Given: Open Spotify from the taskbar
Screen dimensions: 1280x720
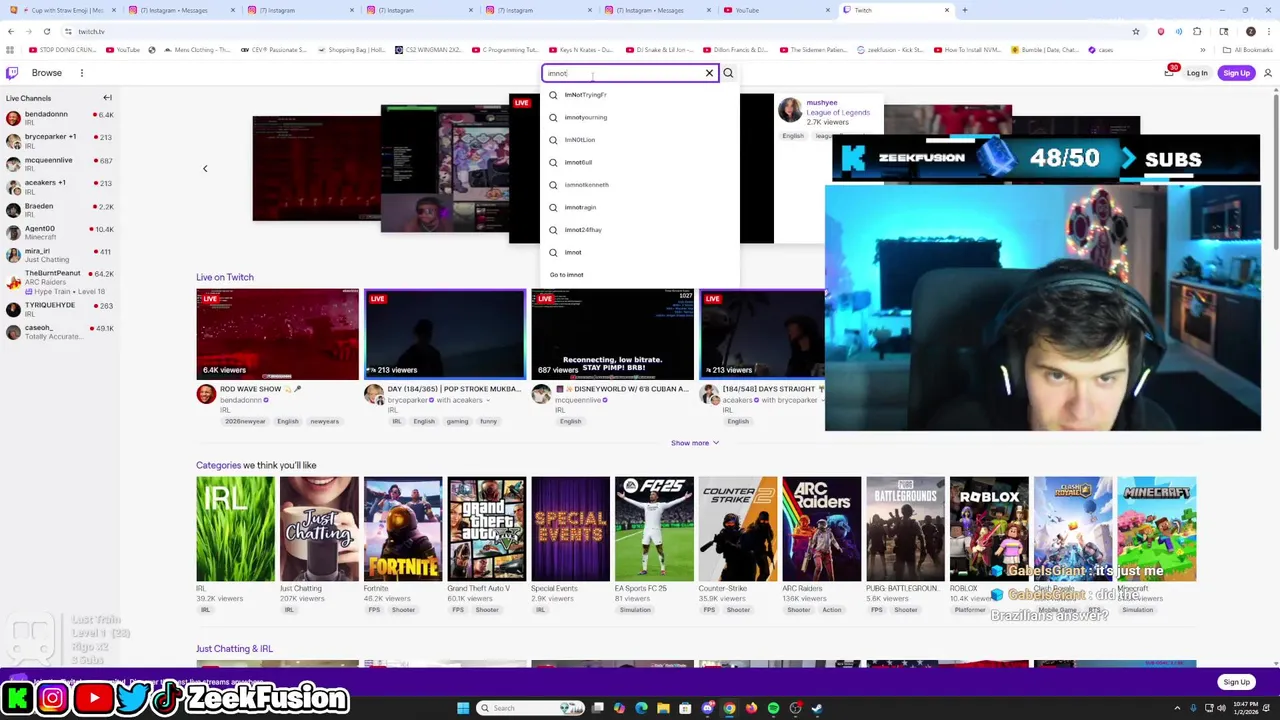Looking at the screenshot, I should click(x=773, y=708).
